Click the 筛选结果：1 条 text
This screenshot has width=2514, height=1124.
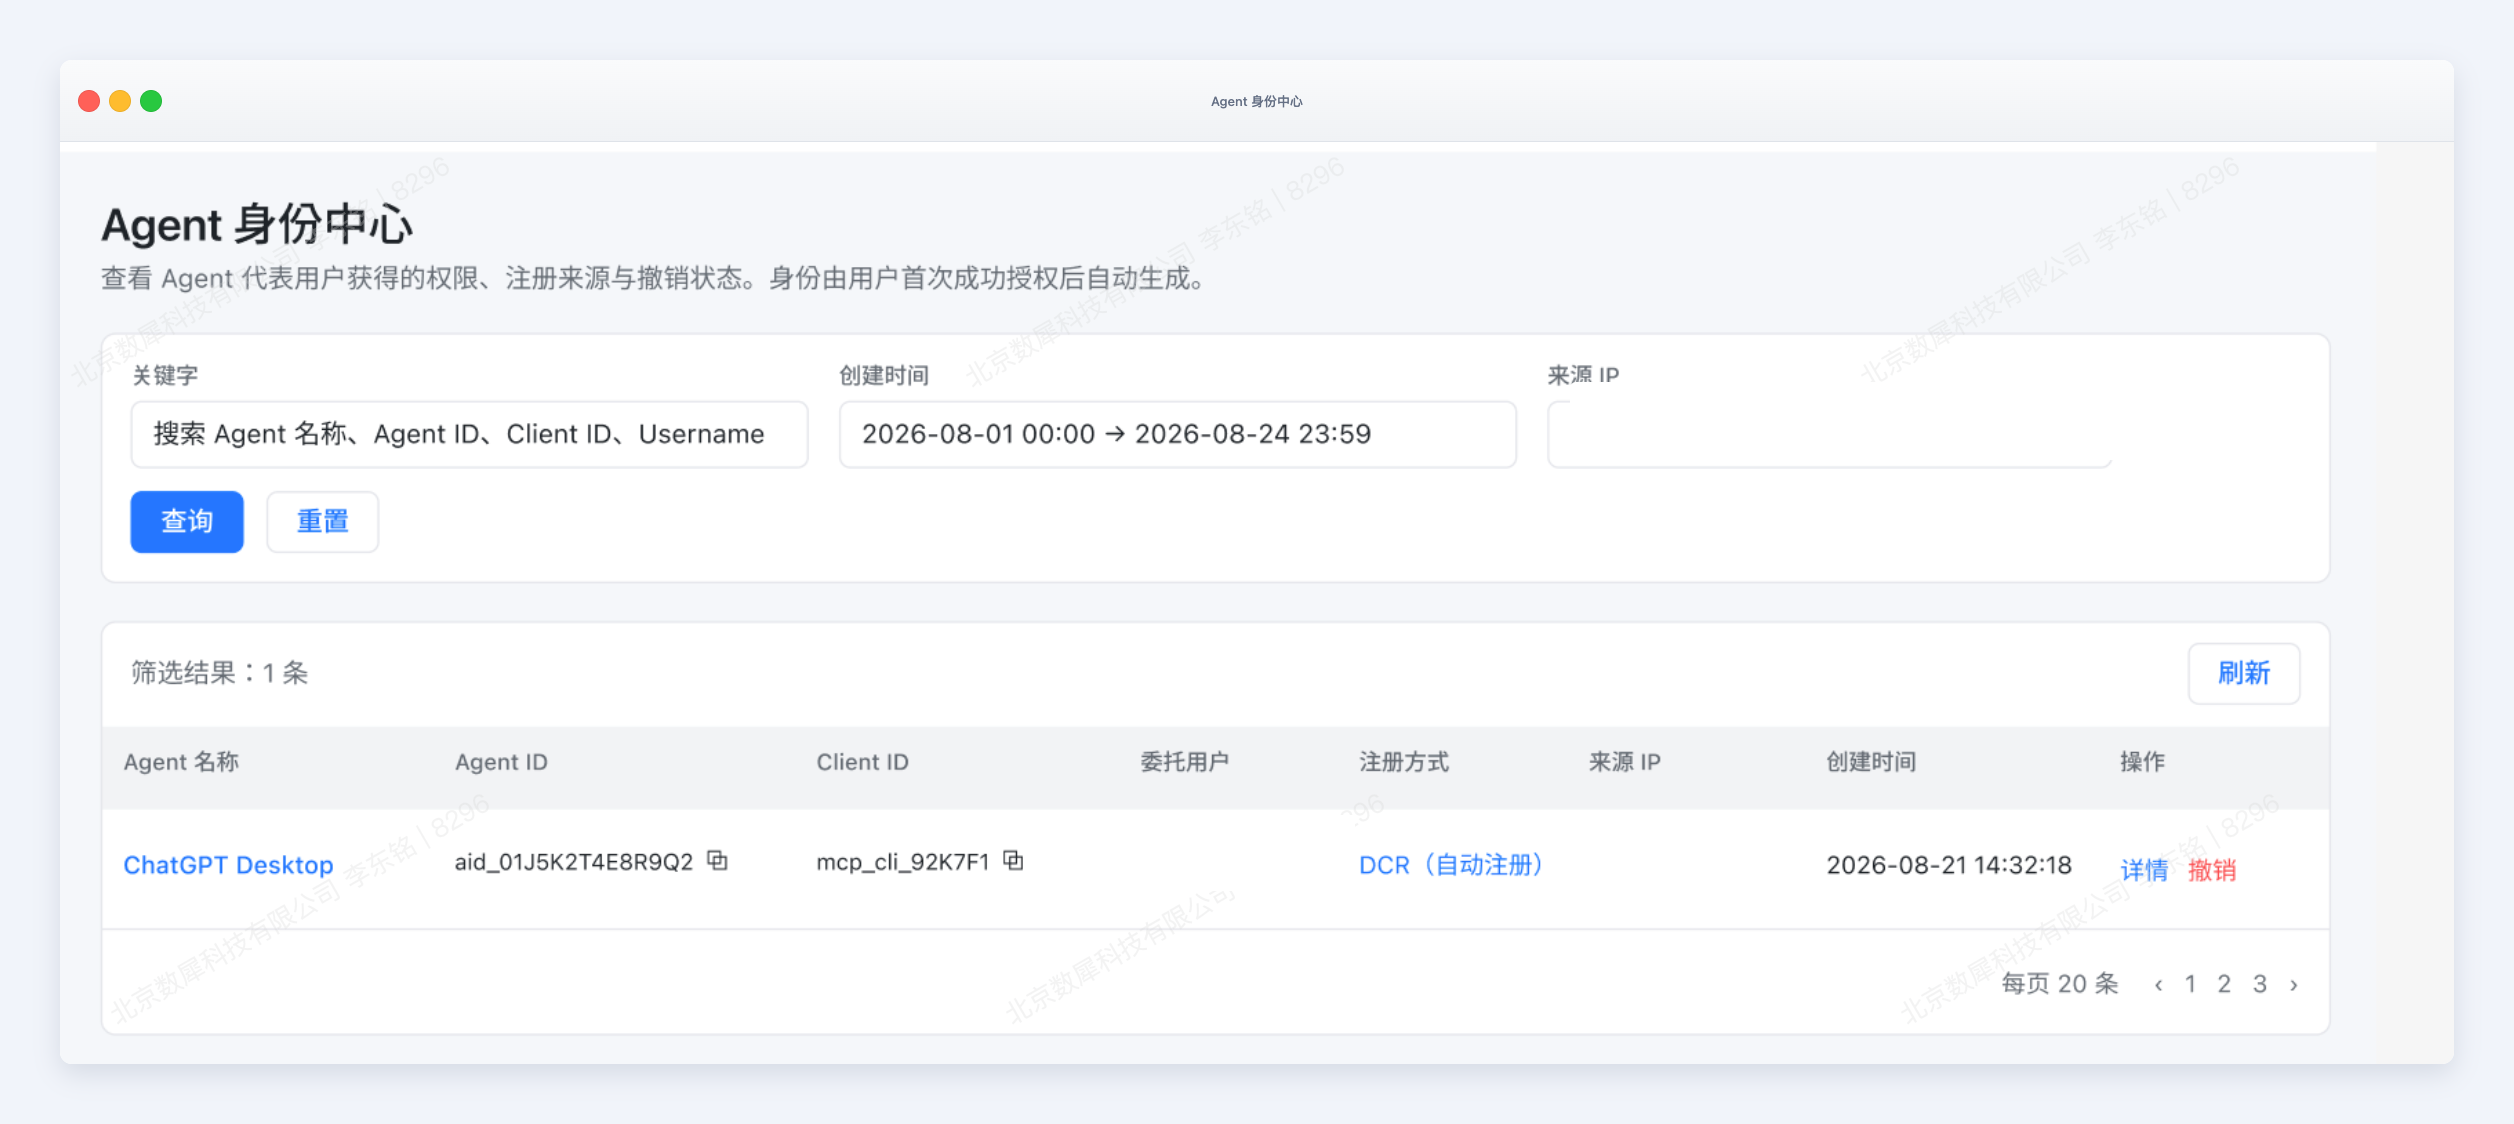pyautogui.click(x=219, y=673)
